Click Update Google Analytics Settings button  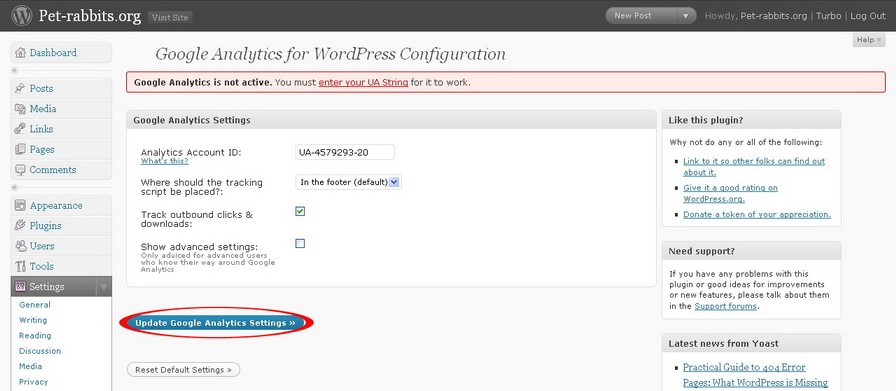(215, 323)
